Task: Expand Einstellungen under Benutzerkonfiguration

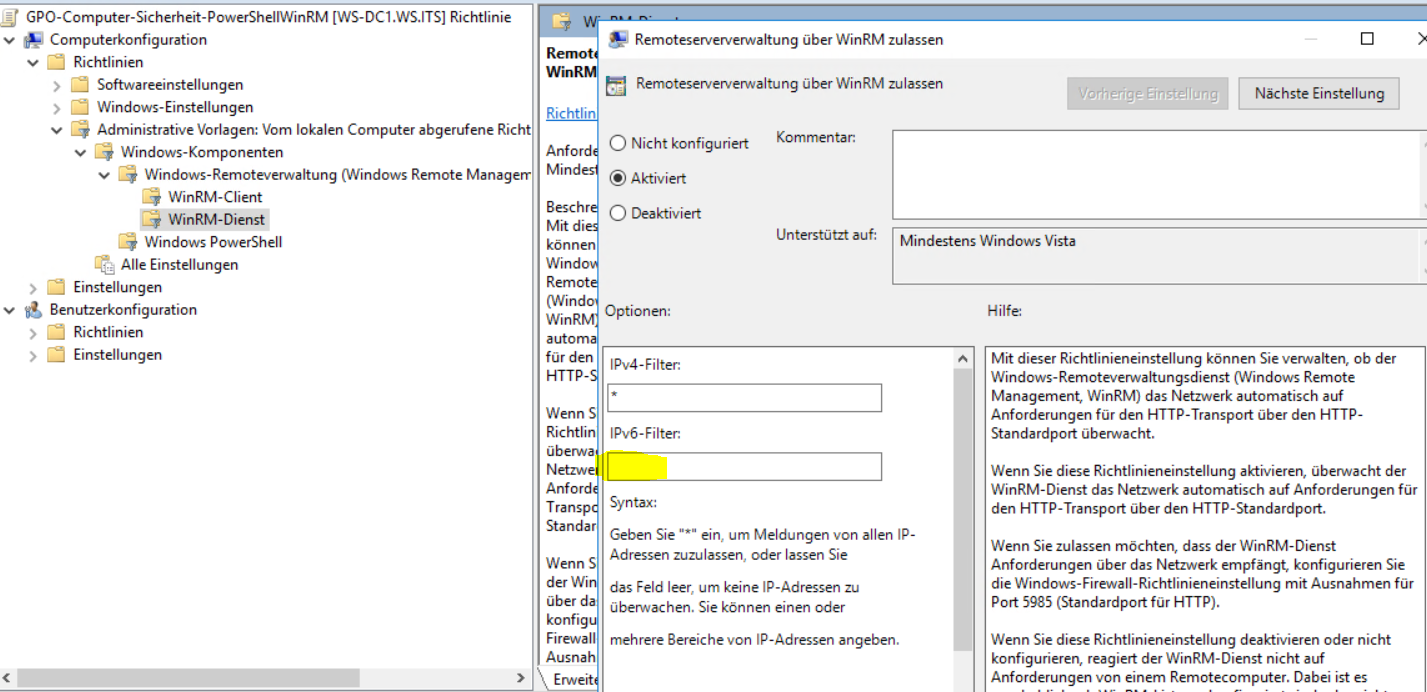Action: point(34,355)
